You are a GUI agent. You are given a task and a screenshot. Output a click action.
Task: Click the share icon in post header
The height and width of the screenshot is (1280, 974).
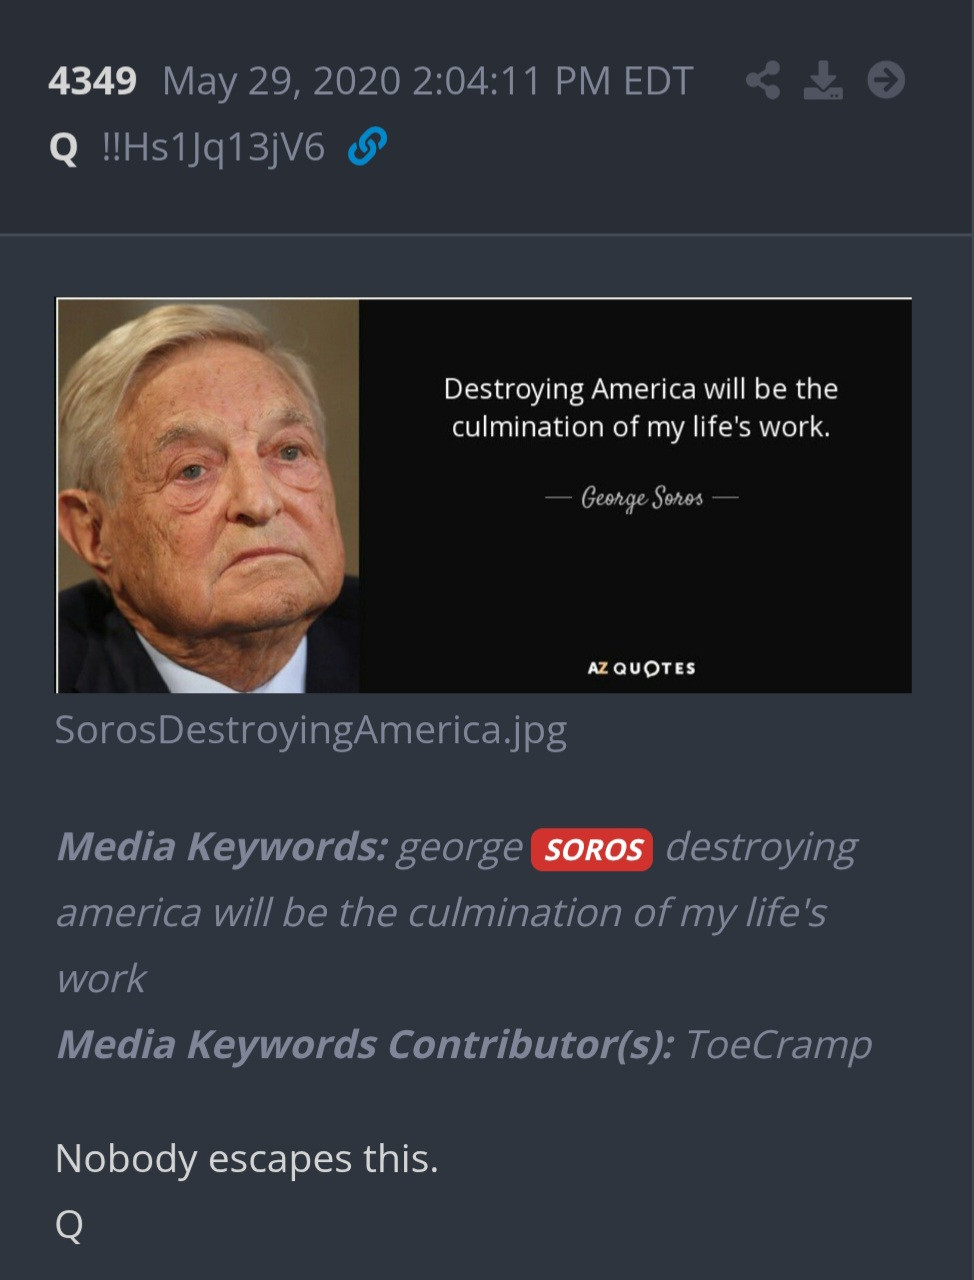tap(763, 80)
